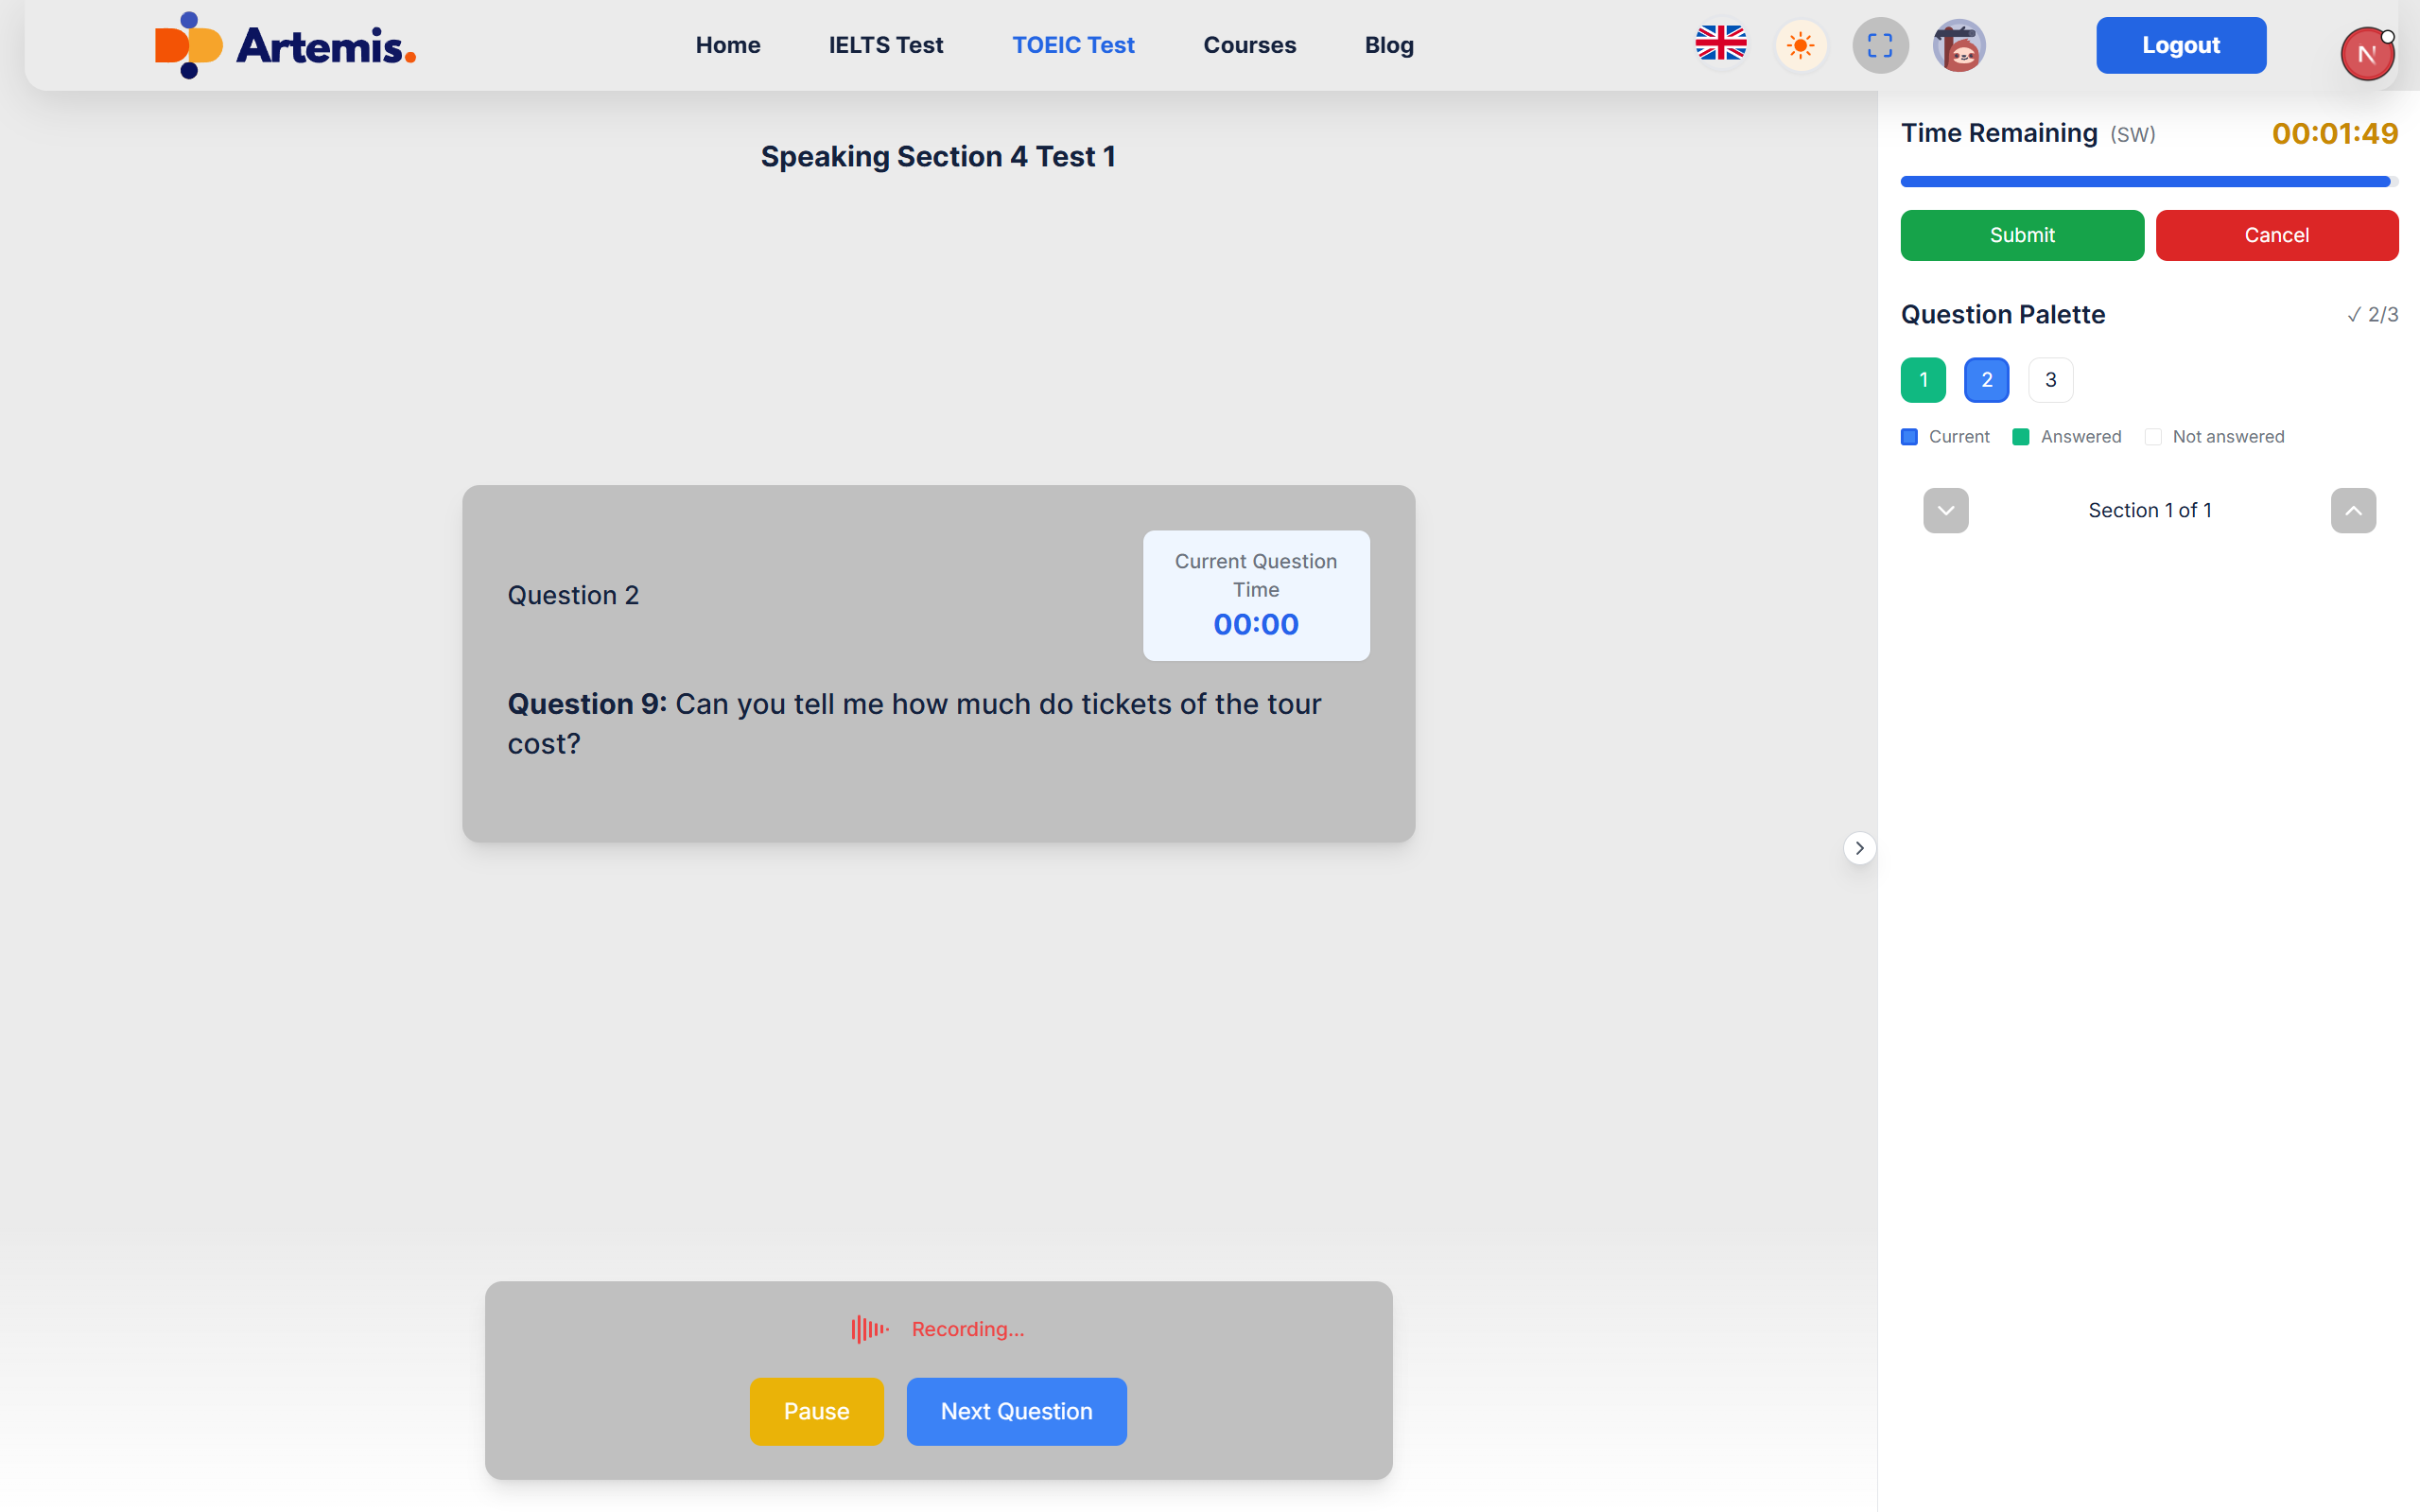
Task: Click the Next Question button
Action: 1016,1411
